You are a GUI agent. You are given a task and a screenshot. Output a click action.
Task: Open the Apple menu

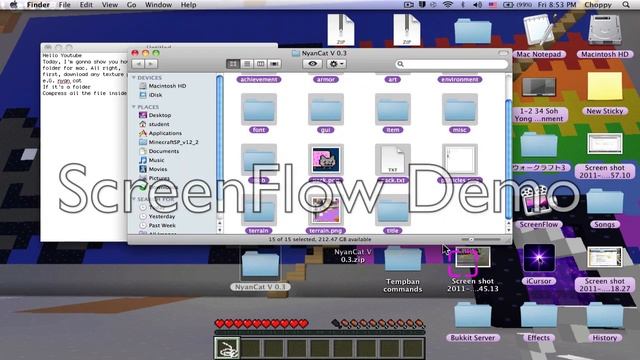point(13,5)
